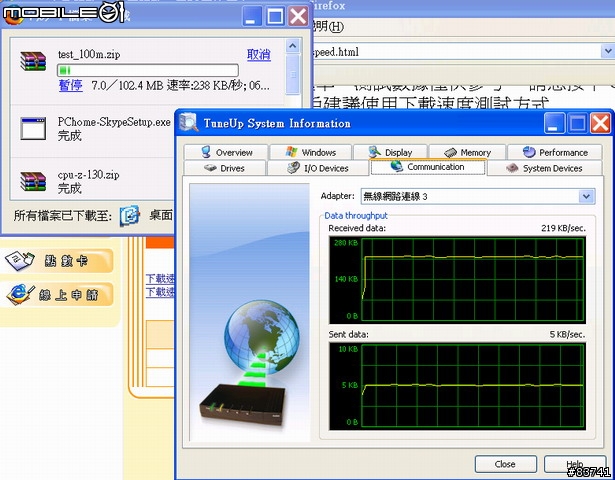The image size is (615, 480).
Task: Click the Drives tab disk icon
Action: pos(211,168)
